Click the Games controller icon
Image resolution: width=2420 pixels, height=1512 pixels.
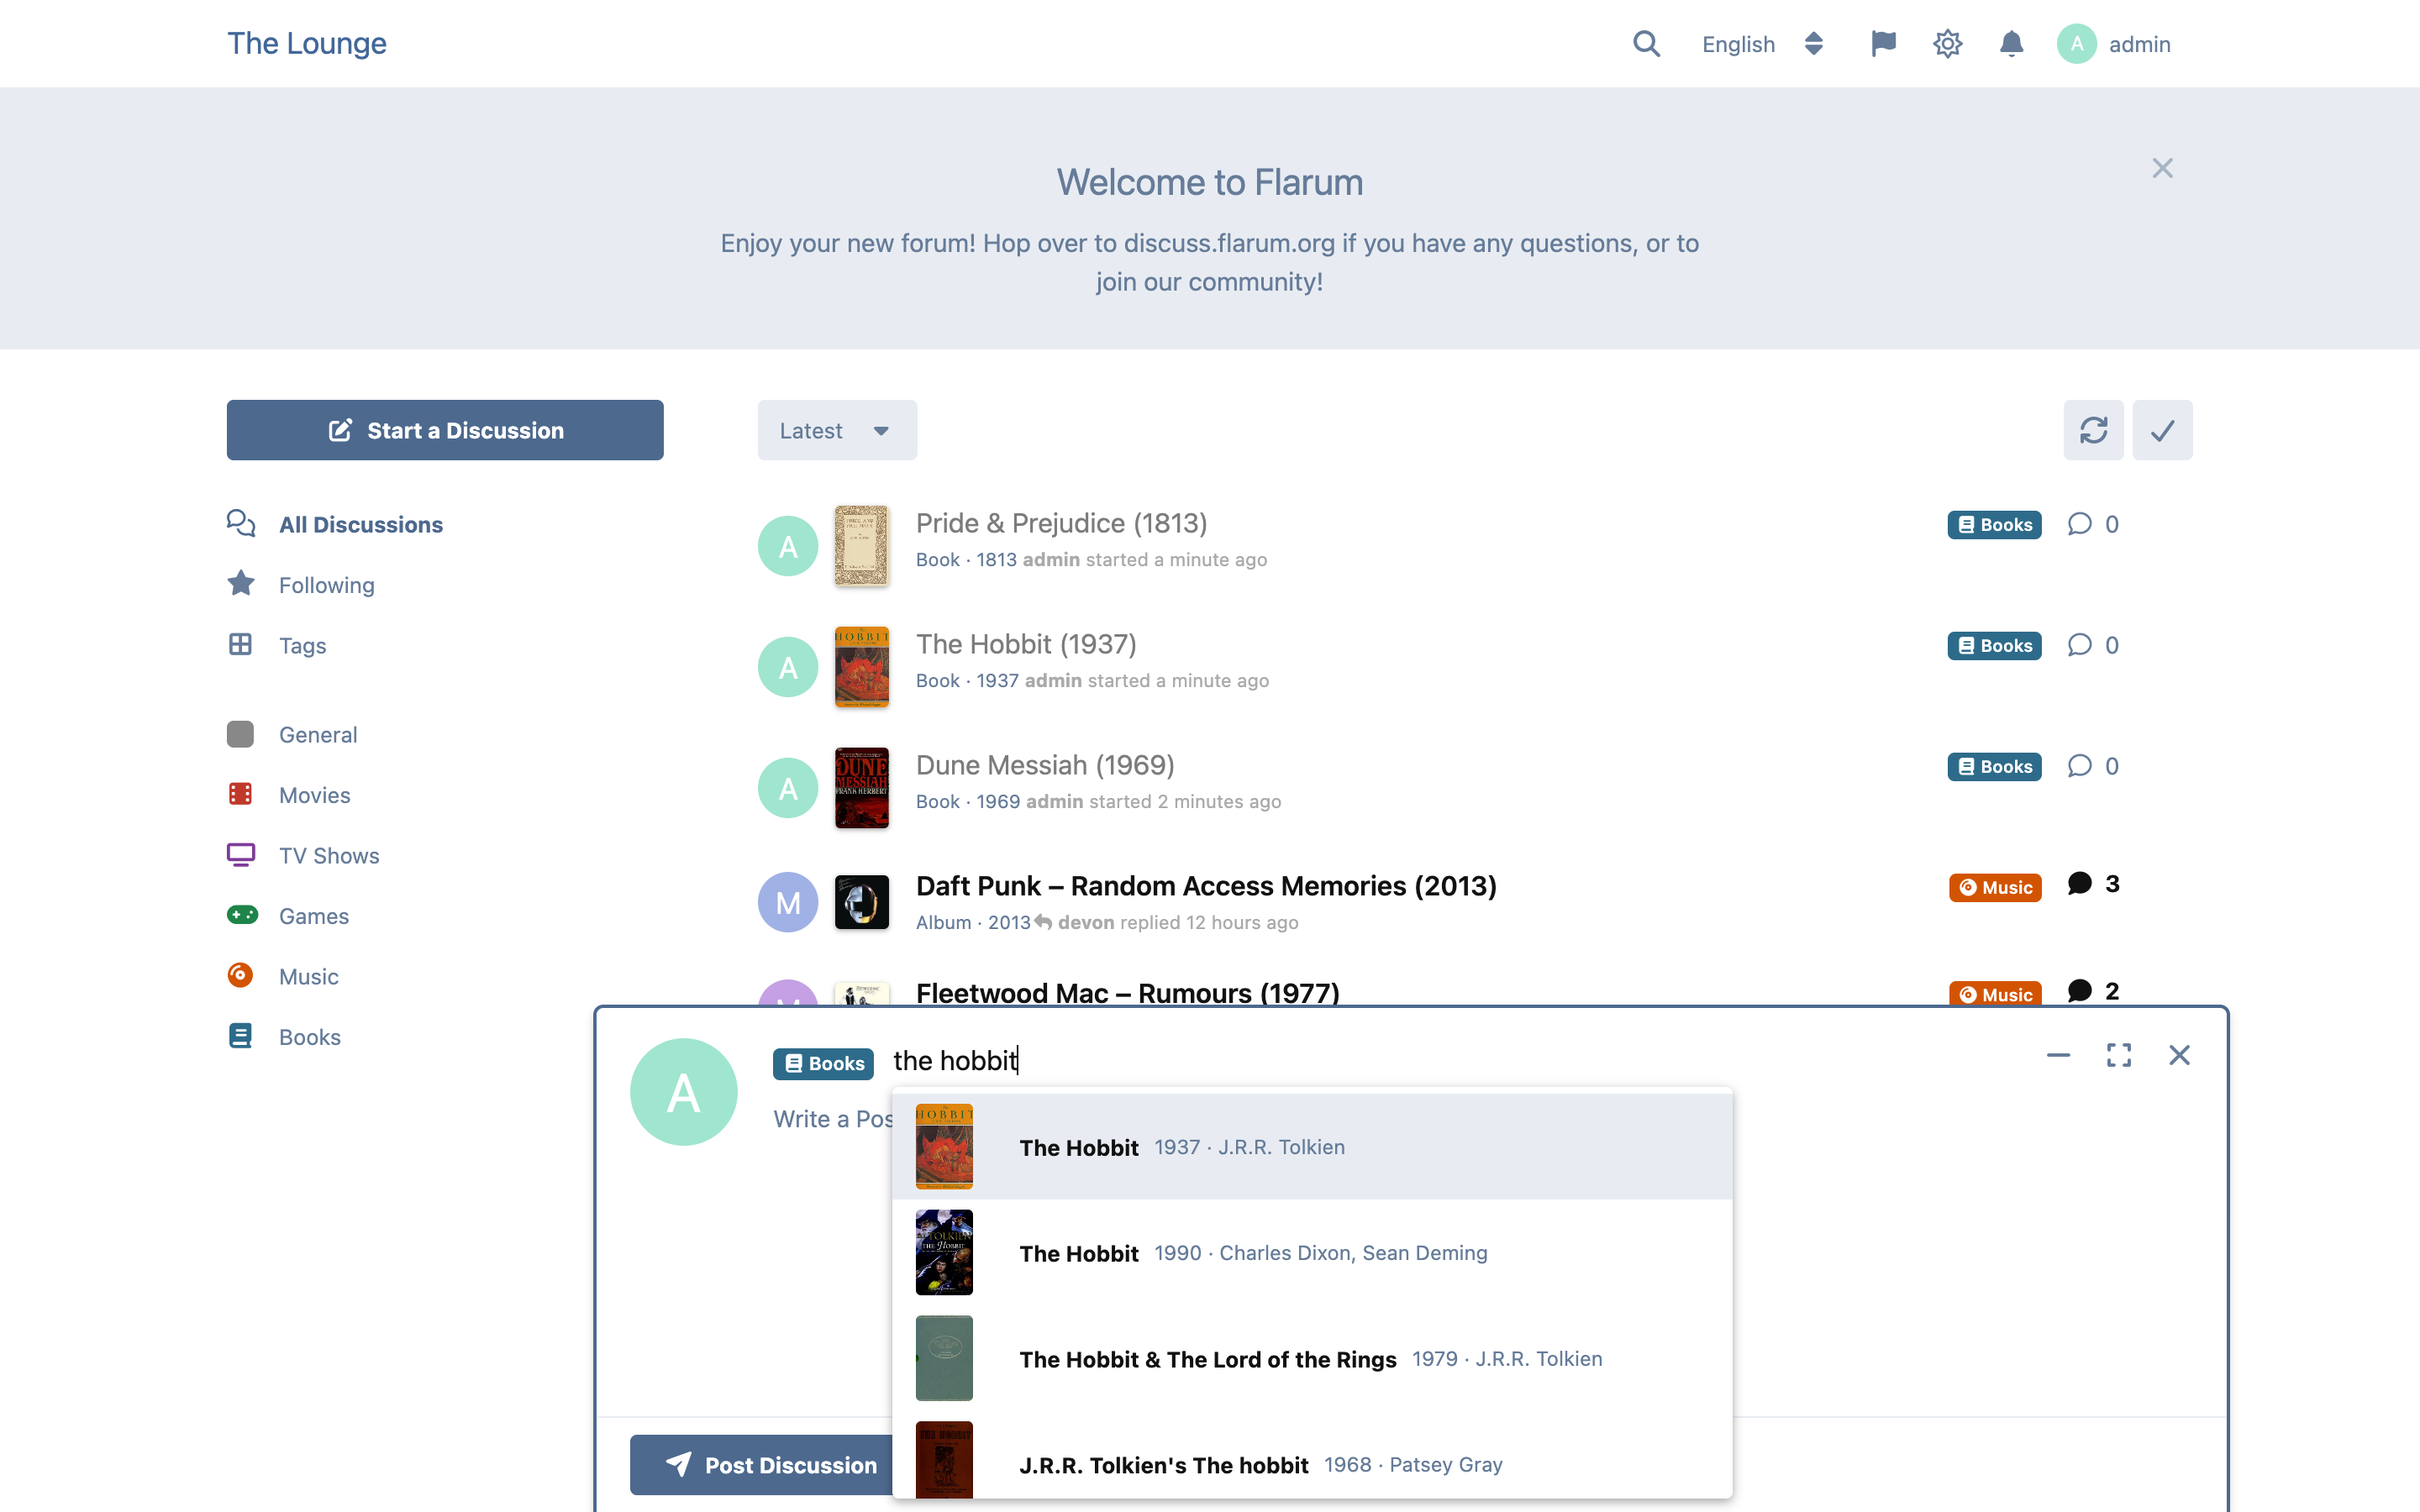click(242, 915)
